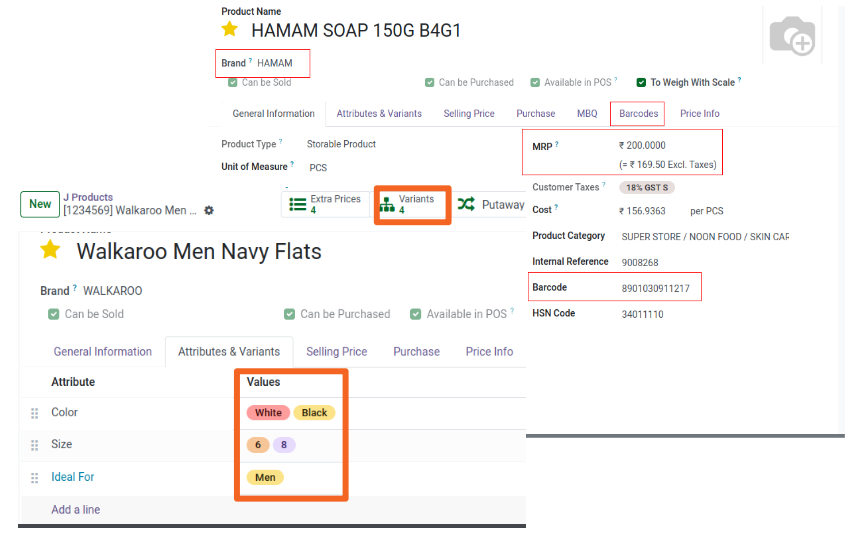Open Extra Prices stat button
Image resolution: width=852 pixels, height=540 pixels.
325,204
